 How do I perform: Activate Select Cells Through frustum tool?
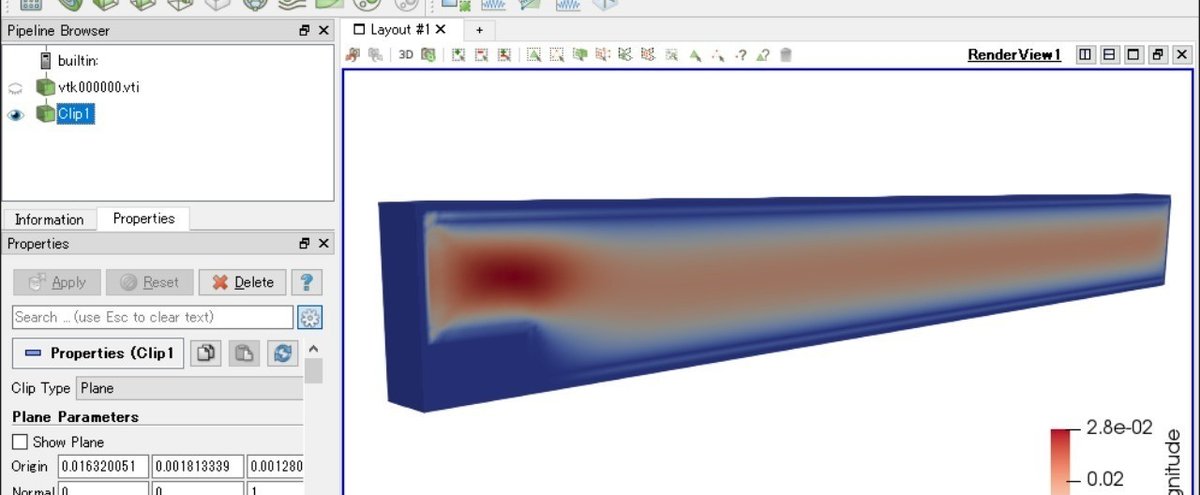[581, 55]
